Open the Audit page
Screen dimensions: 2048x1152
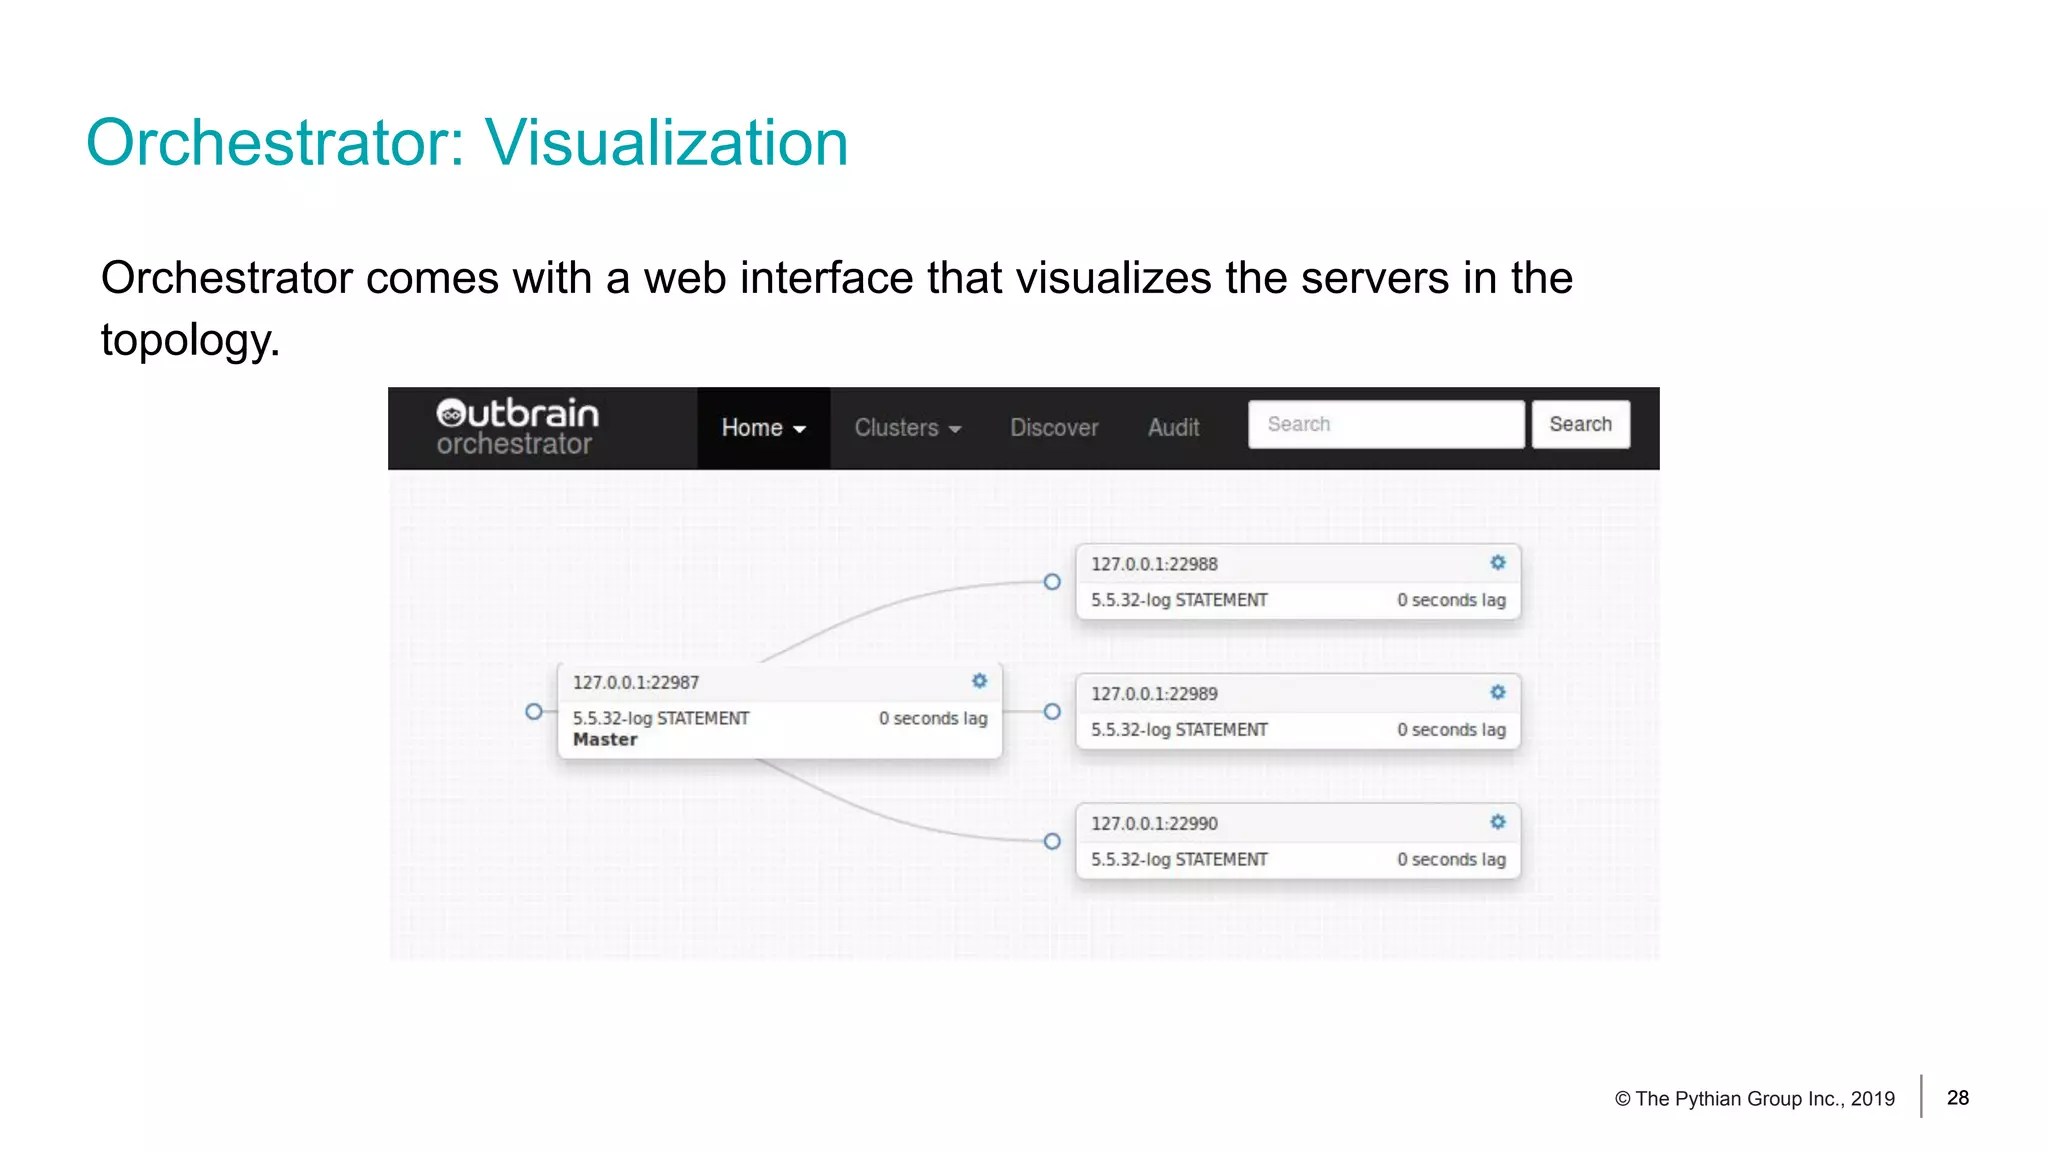(x=1173, y=428)
